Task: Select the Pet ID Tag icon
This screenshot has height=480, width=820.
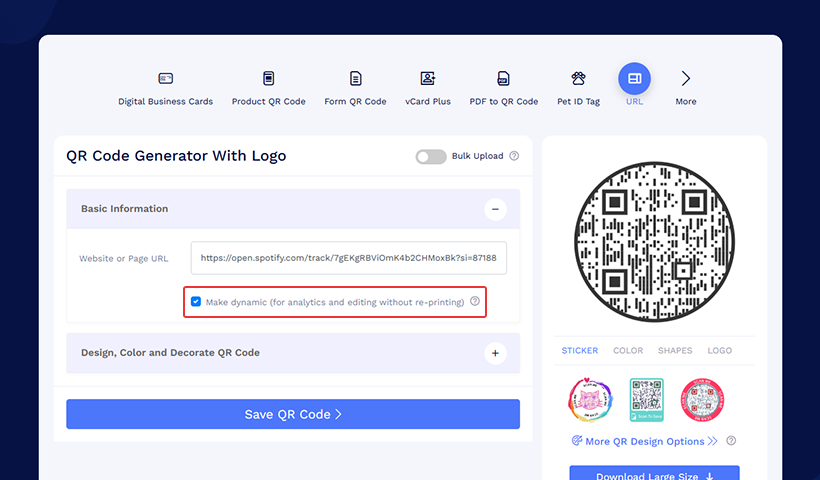Action: pyautogui.click(x=578, y=79)
